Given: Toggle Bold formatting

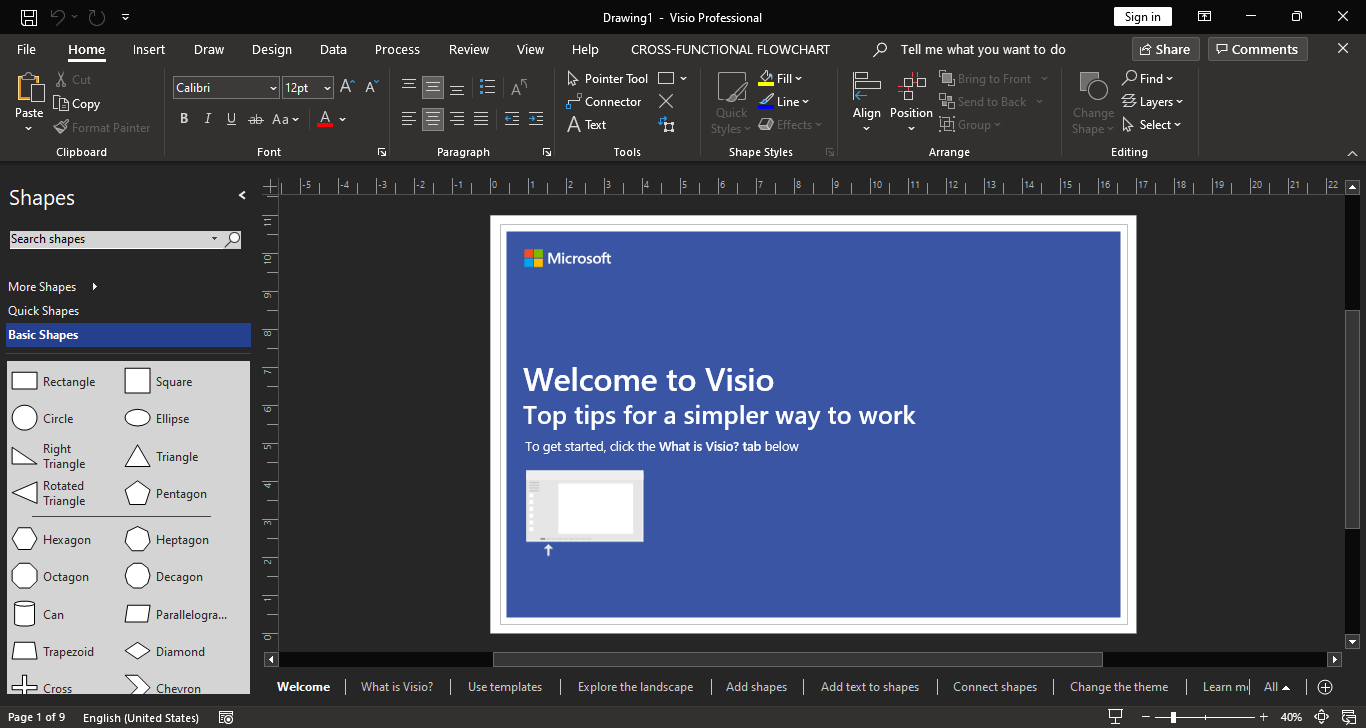Looking at the screenshot, I should coord(184,119).
